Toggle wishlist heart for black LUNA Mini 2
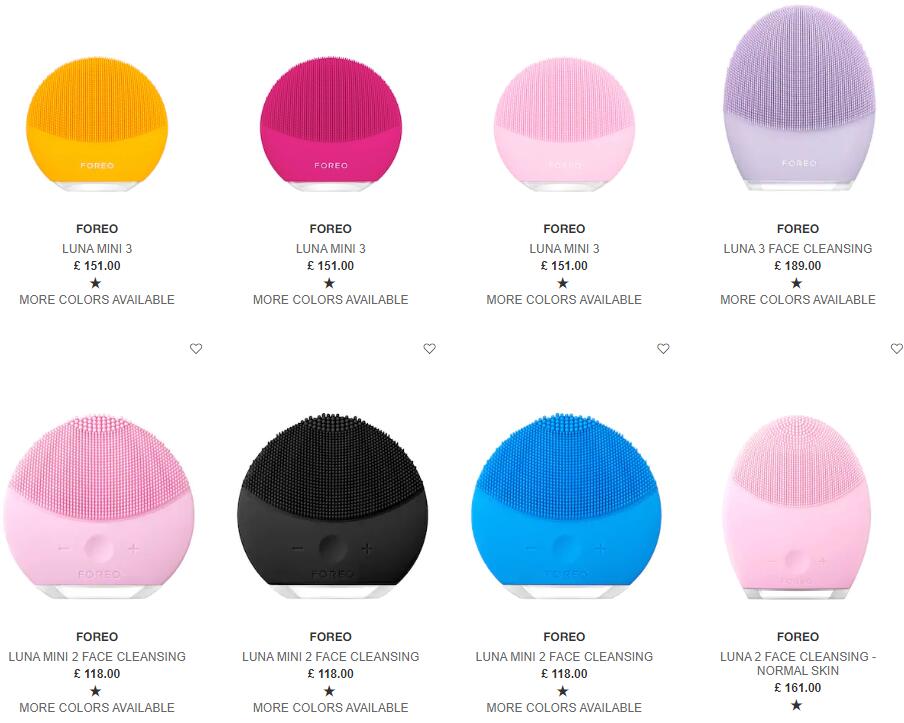This screenshot has width=904, height=723. pos(430,348)
